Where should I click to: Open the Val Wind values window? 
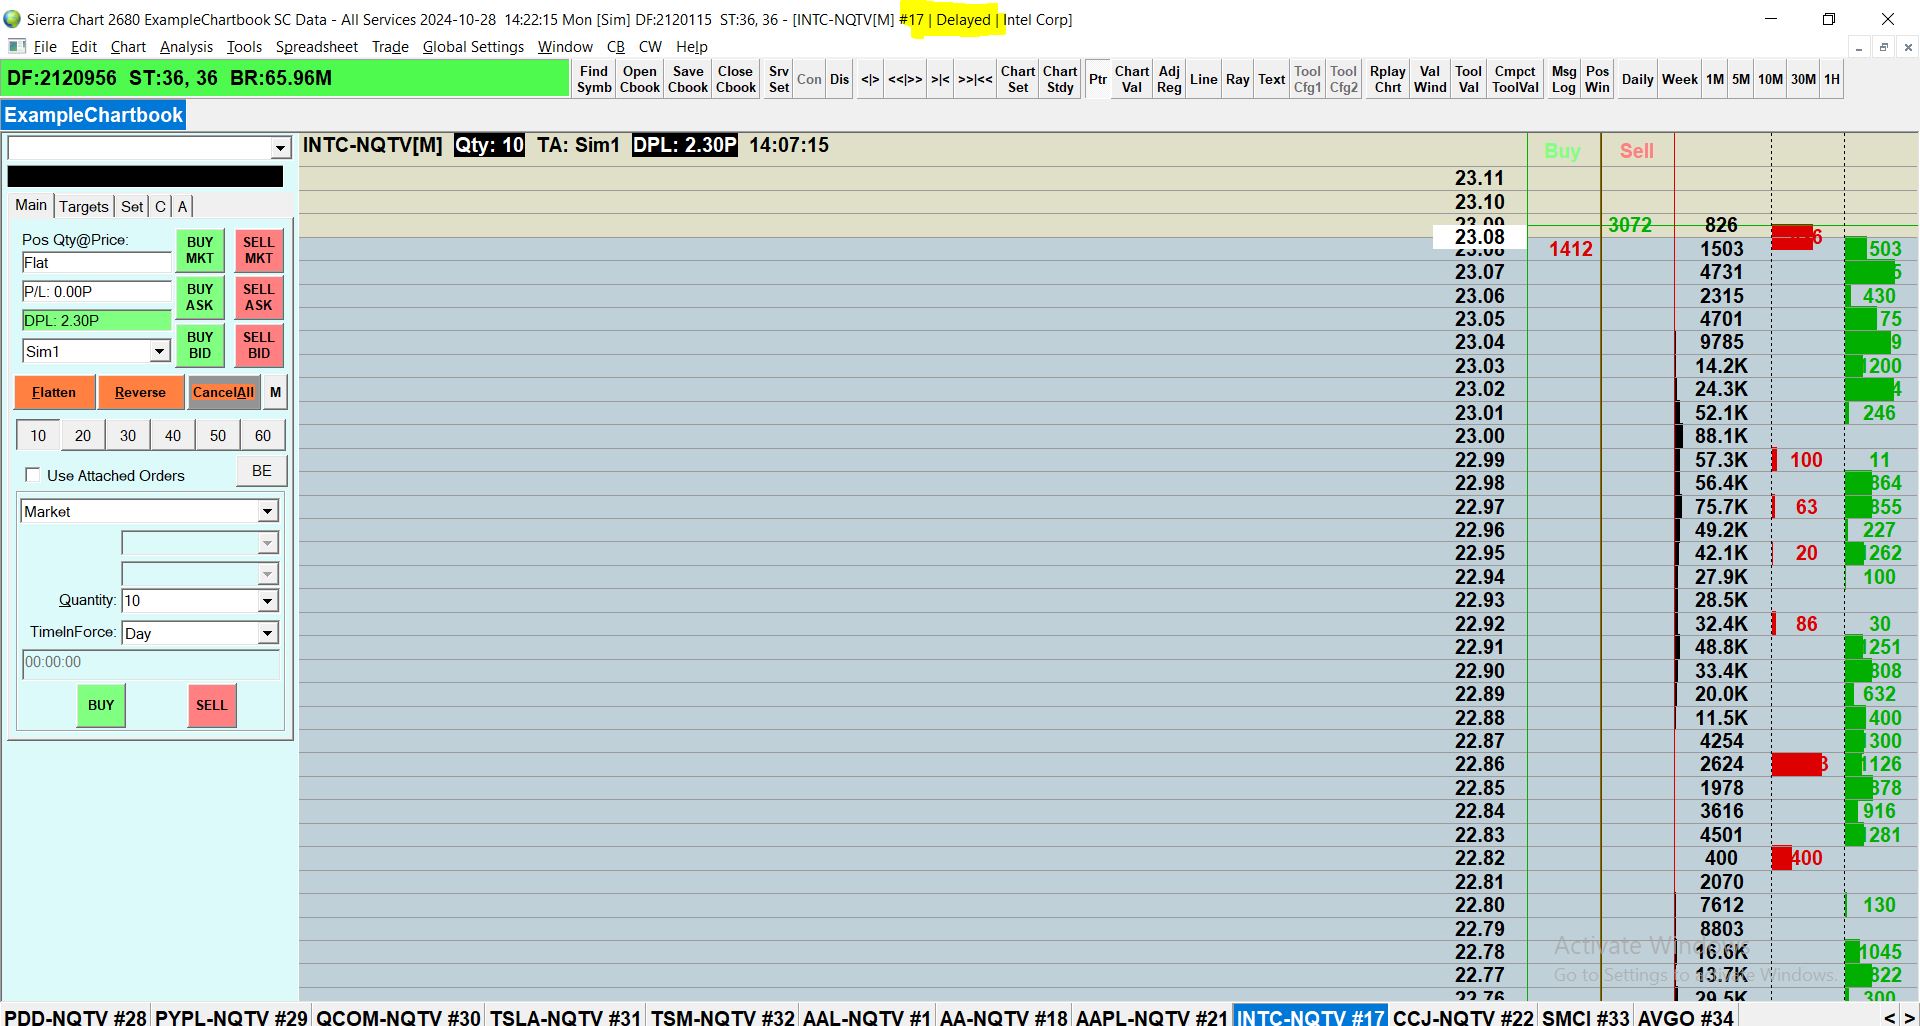click(1430, 79)
